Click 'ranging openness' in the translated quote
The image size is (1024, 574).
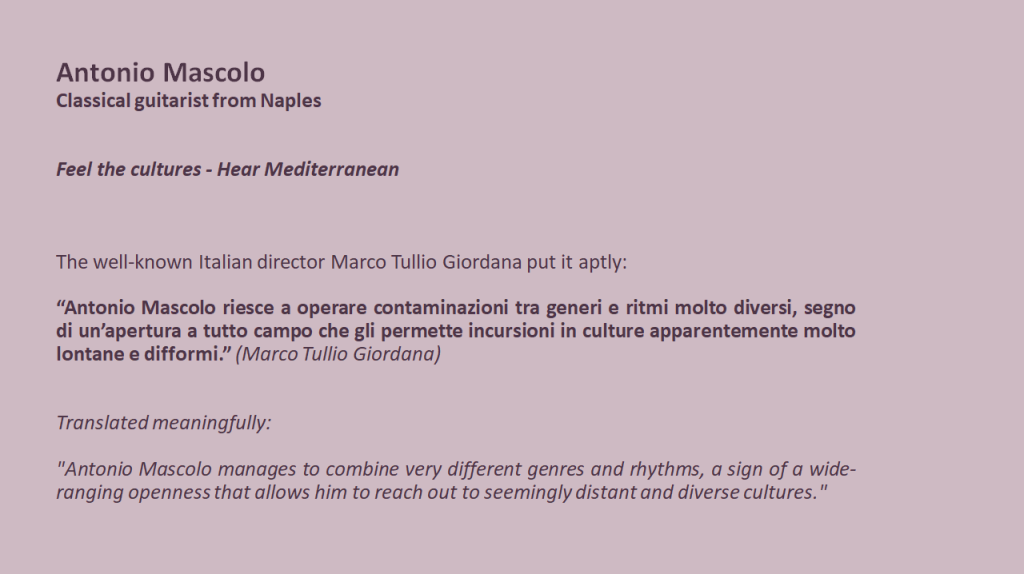(x=133, y=493)
